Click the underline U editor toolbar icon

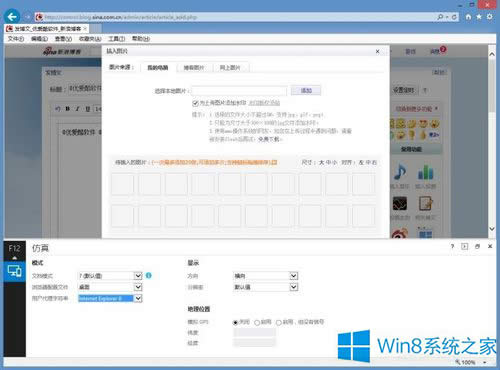tap(88, 109)
